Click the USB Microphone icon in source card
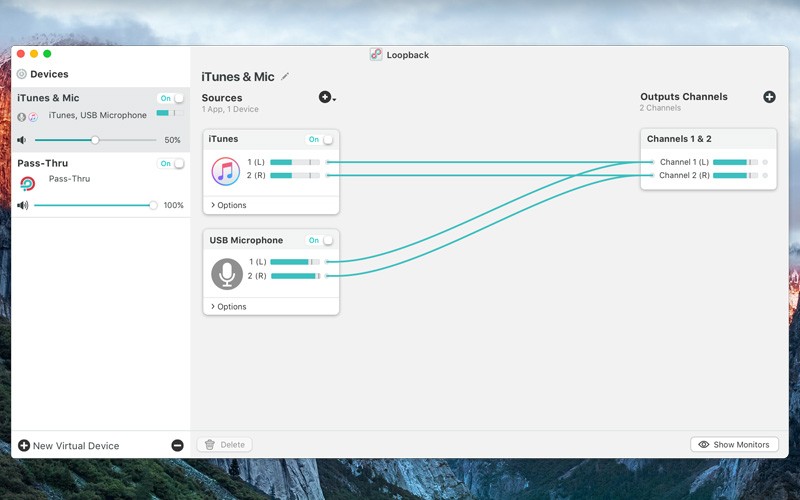This screenshot has height=500, width=800. click(227, 274)
